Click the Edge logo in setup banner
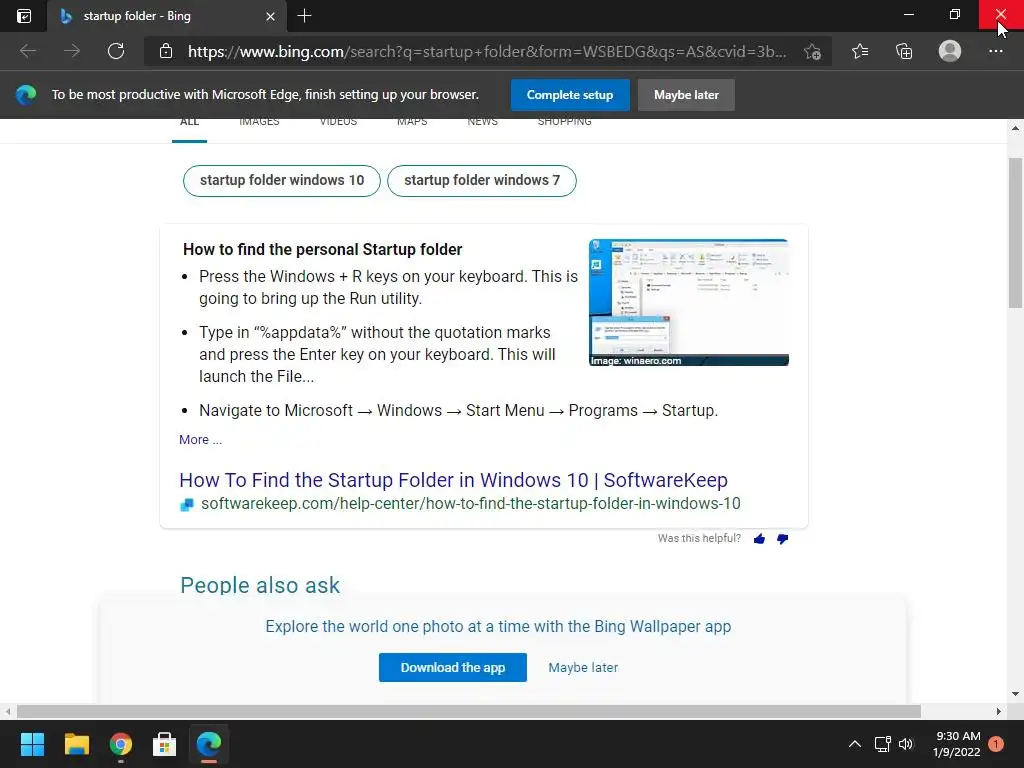Screen dimensions: 1024x768 pyautogui.click(x=26, y=95)
